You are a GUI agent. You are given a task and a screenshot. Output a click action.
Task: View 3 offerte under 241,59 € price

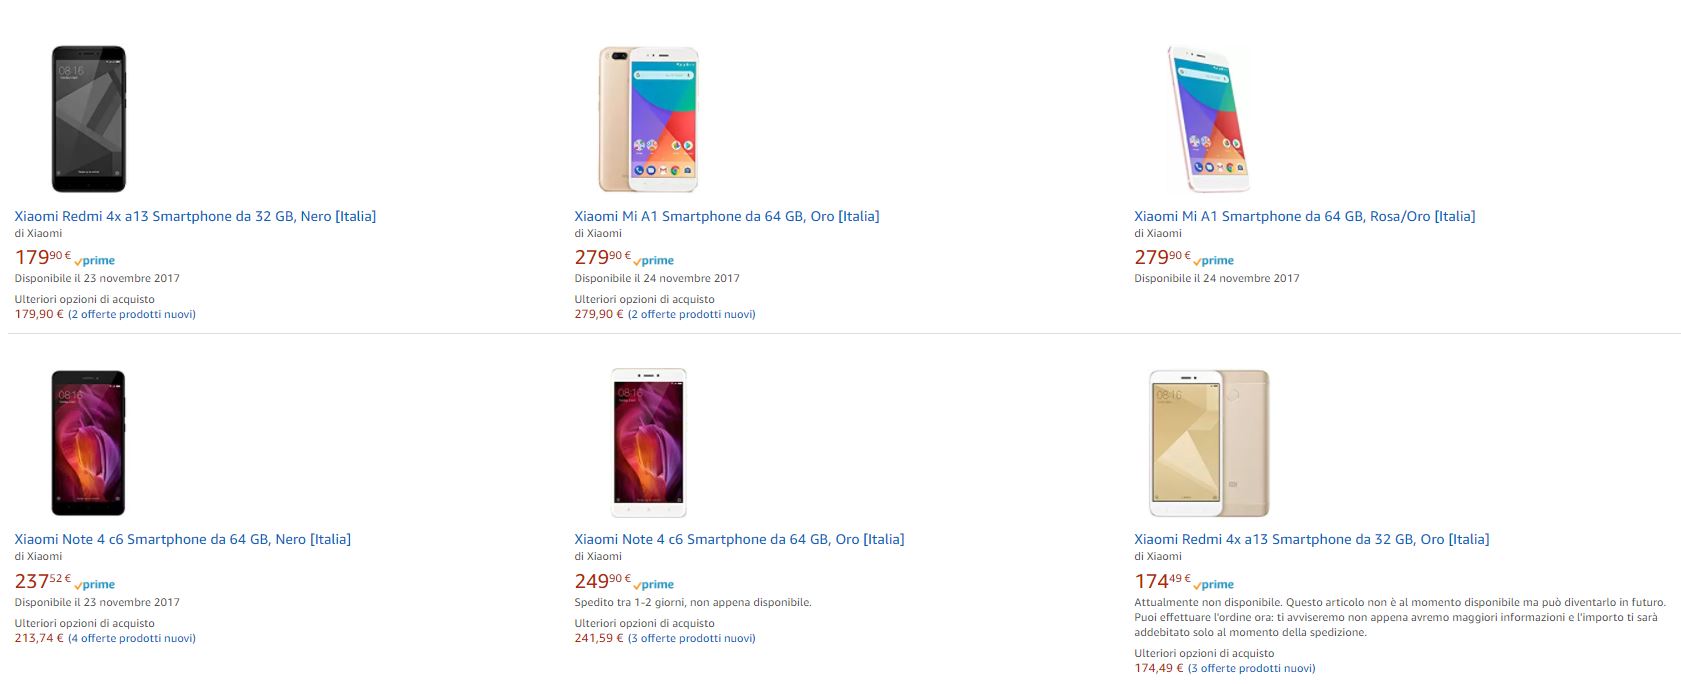tap(691, 638)
